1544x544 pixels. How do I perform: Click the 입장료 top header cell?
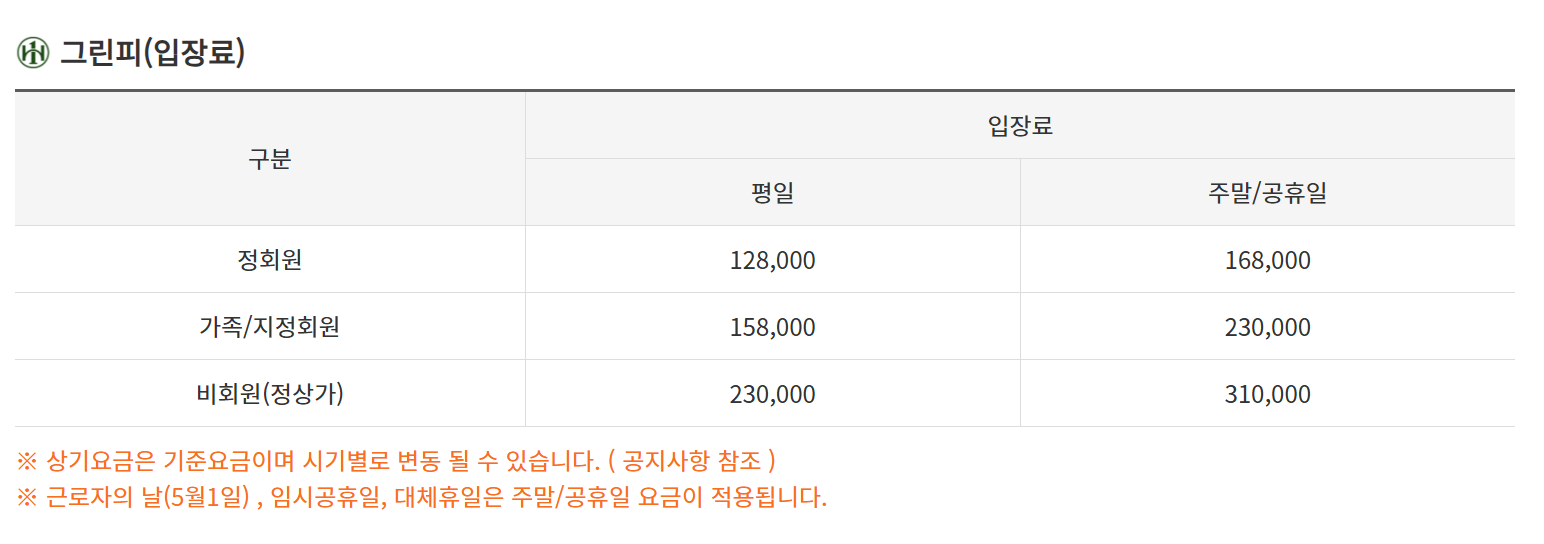coord(1020,126)
